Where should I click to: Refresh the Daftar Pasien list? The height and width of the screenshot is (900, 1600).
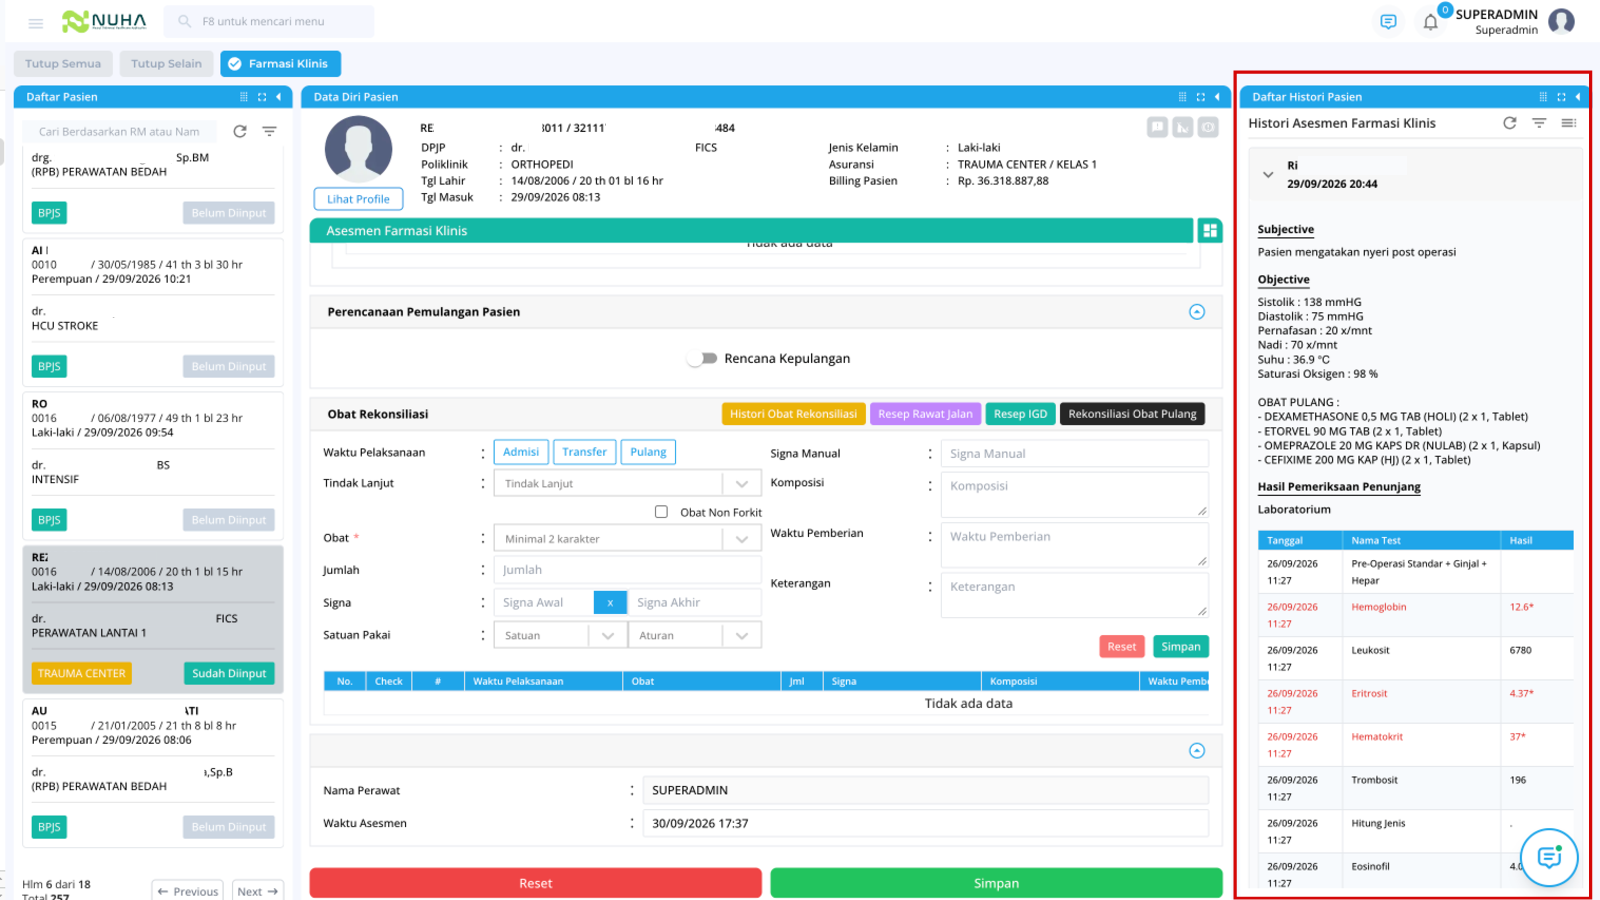click(x=240, y=131)
